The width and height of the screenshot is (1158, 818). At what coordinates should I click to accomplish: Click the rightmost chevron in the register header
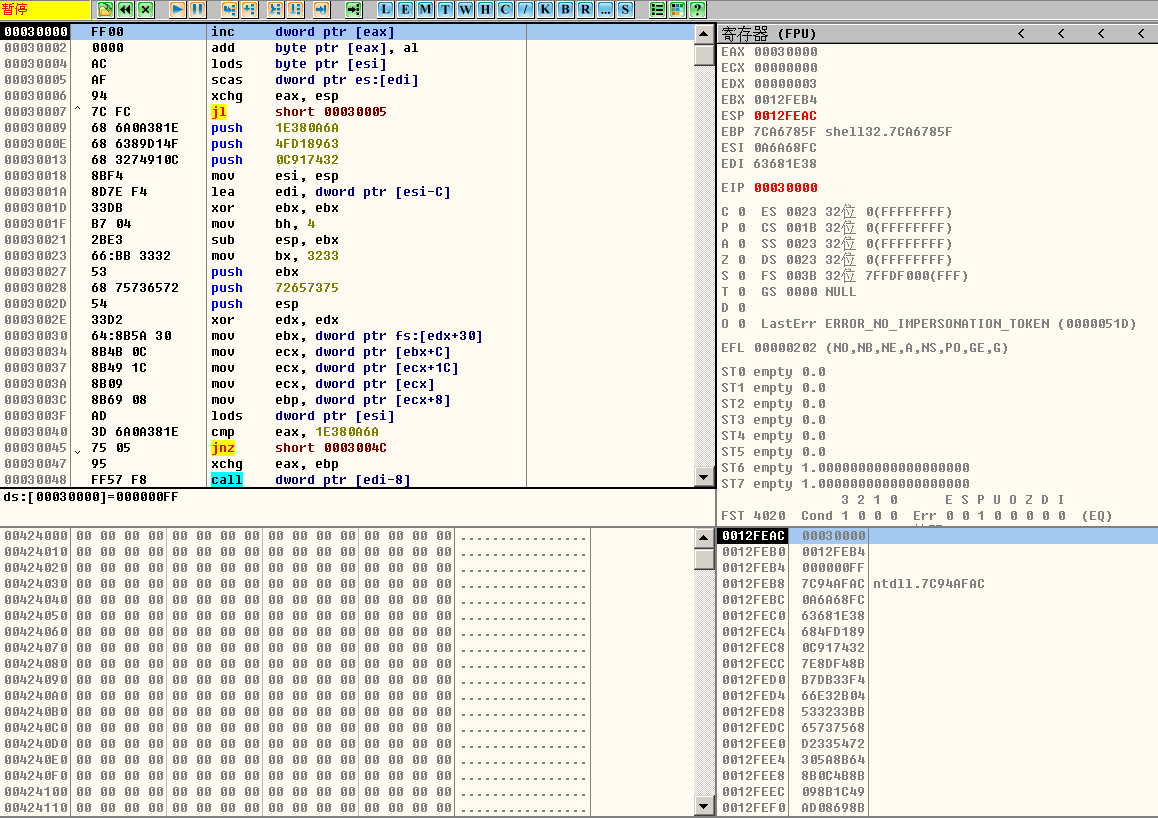coord(1140,33)
